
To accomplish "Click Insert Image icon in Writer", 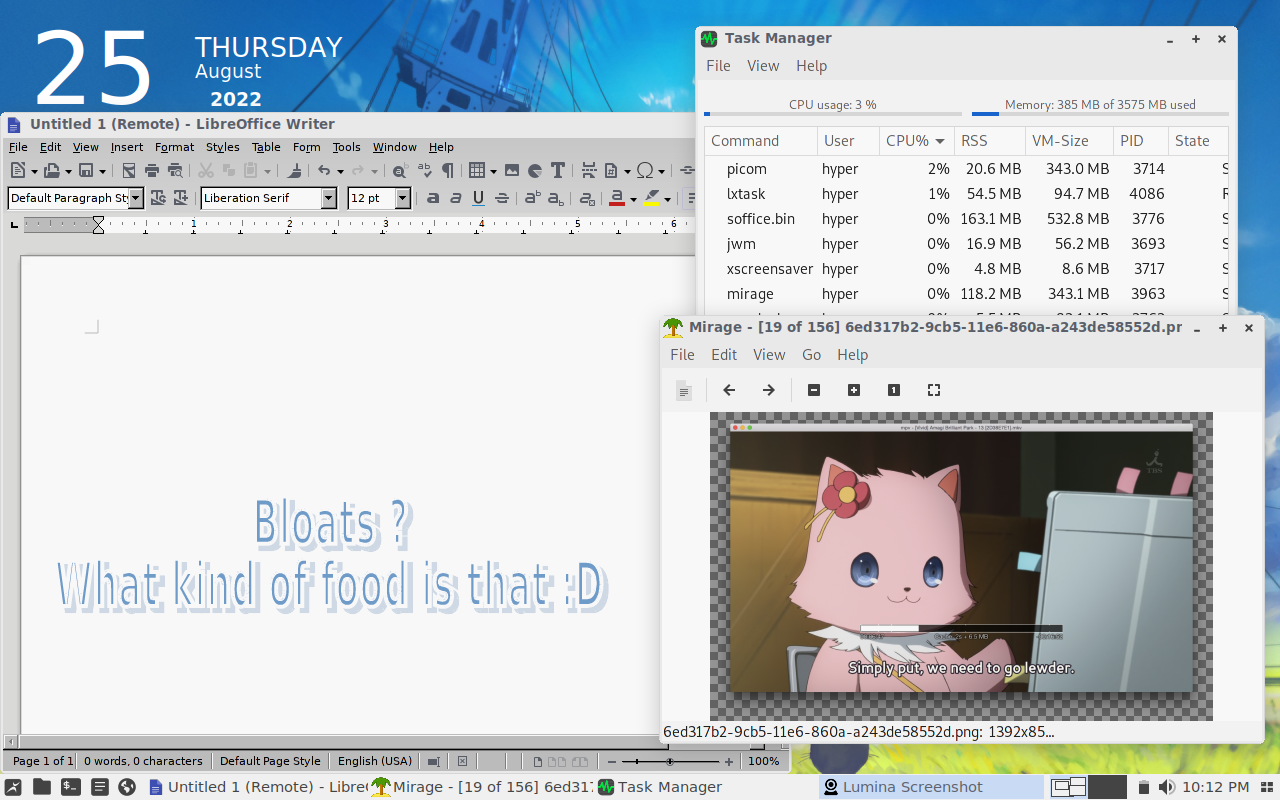I will click(512, 171).
